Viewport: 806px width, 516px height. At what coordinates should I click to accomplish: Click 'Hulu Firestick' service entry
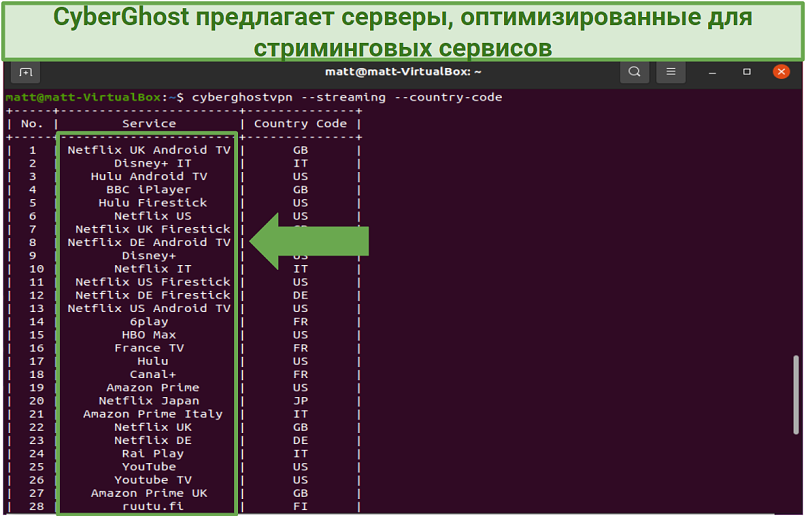153,202
